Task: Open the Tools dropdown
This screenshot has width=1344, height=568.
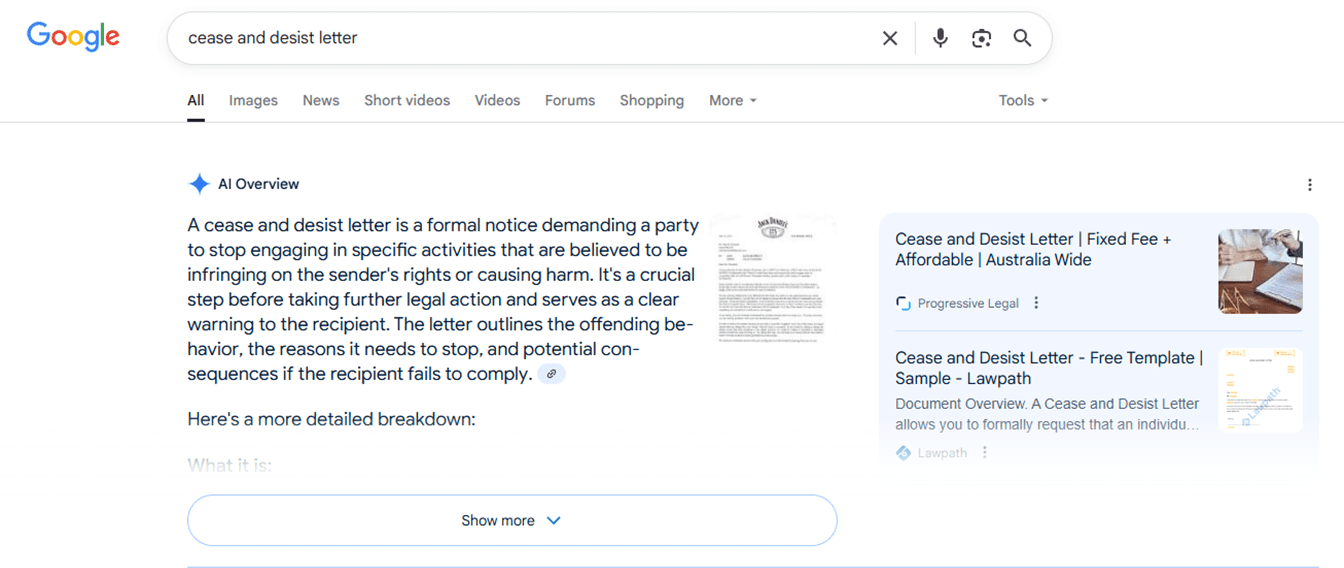Action: point(1023,100)
